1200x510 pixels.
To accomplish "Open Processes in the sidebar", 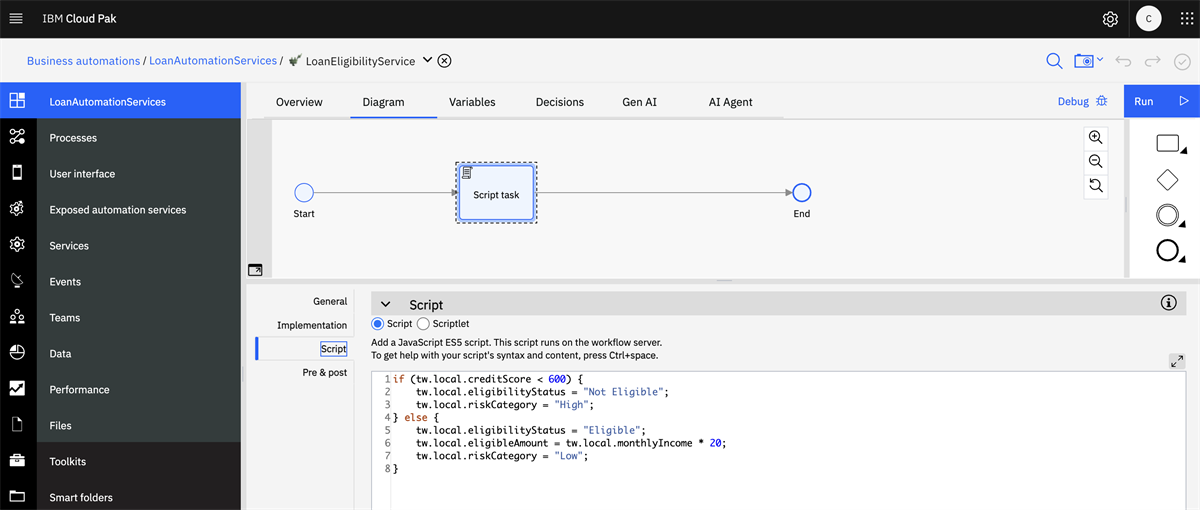I will (139, 138).
